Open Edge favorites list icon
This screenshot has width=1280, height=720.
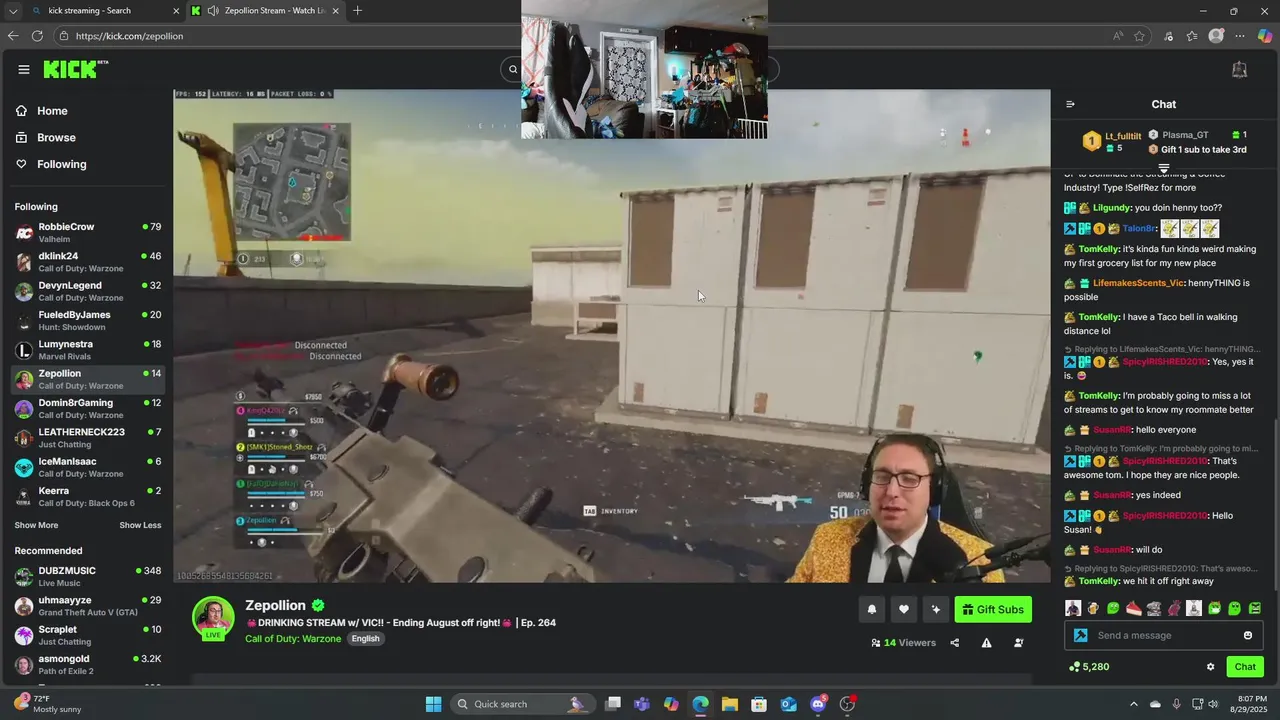1192,36
